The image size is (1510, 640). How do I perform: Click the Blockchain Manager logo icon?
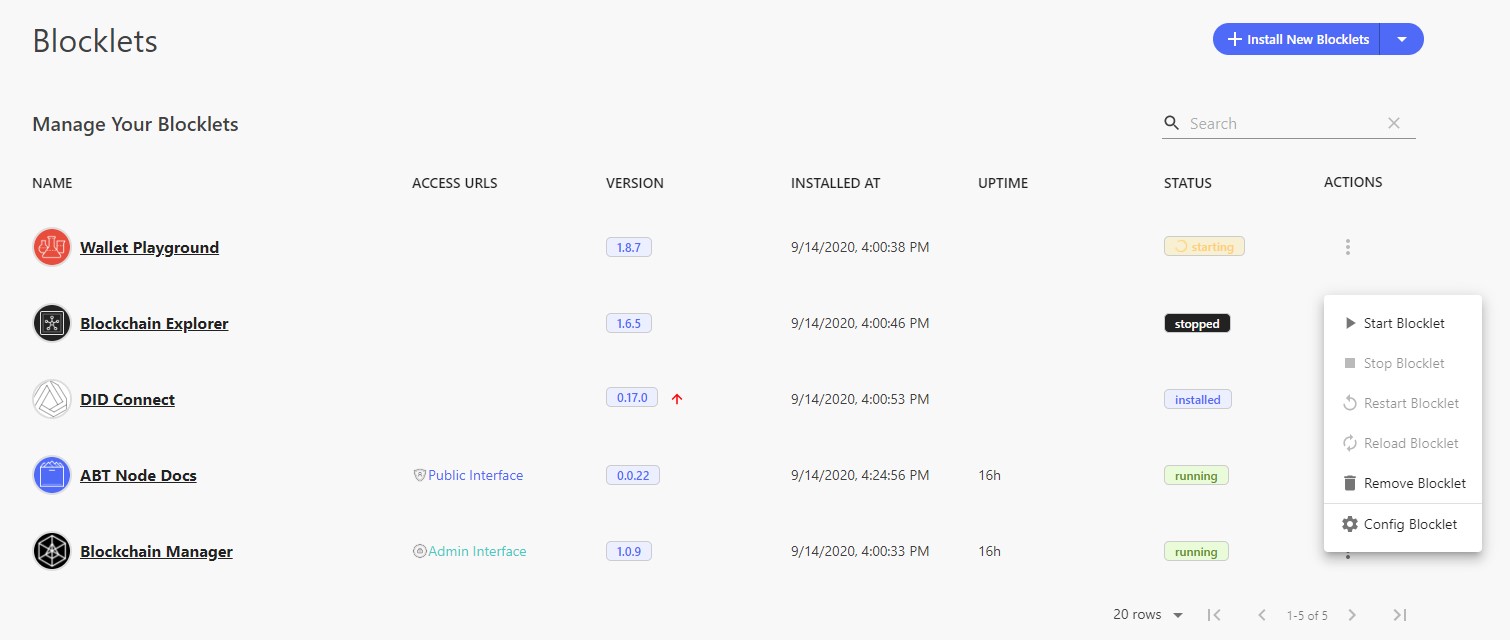52,551
